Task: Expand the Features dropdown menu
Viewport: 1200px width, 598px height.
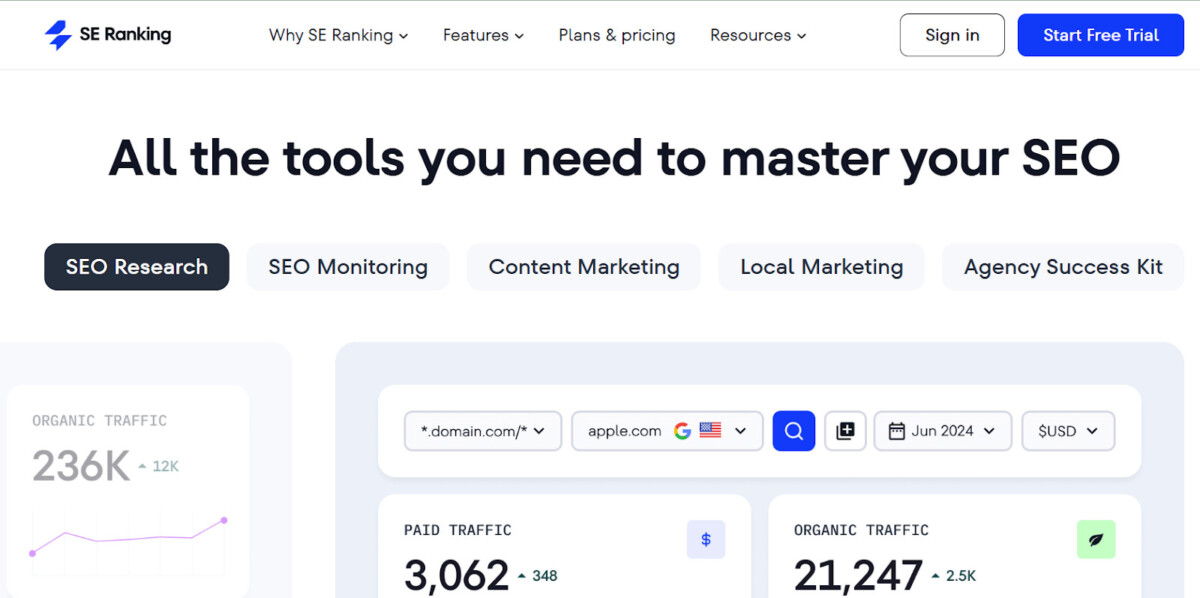Action: (483, 35)
